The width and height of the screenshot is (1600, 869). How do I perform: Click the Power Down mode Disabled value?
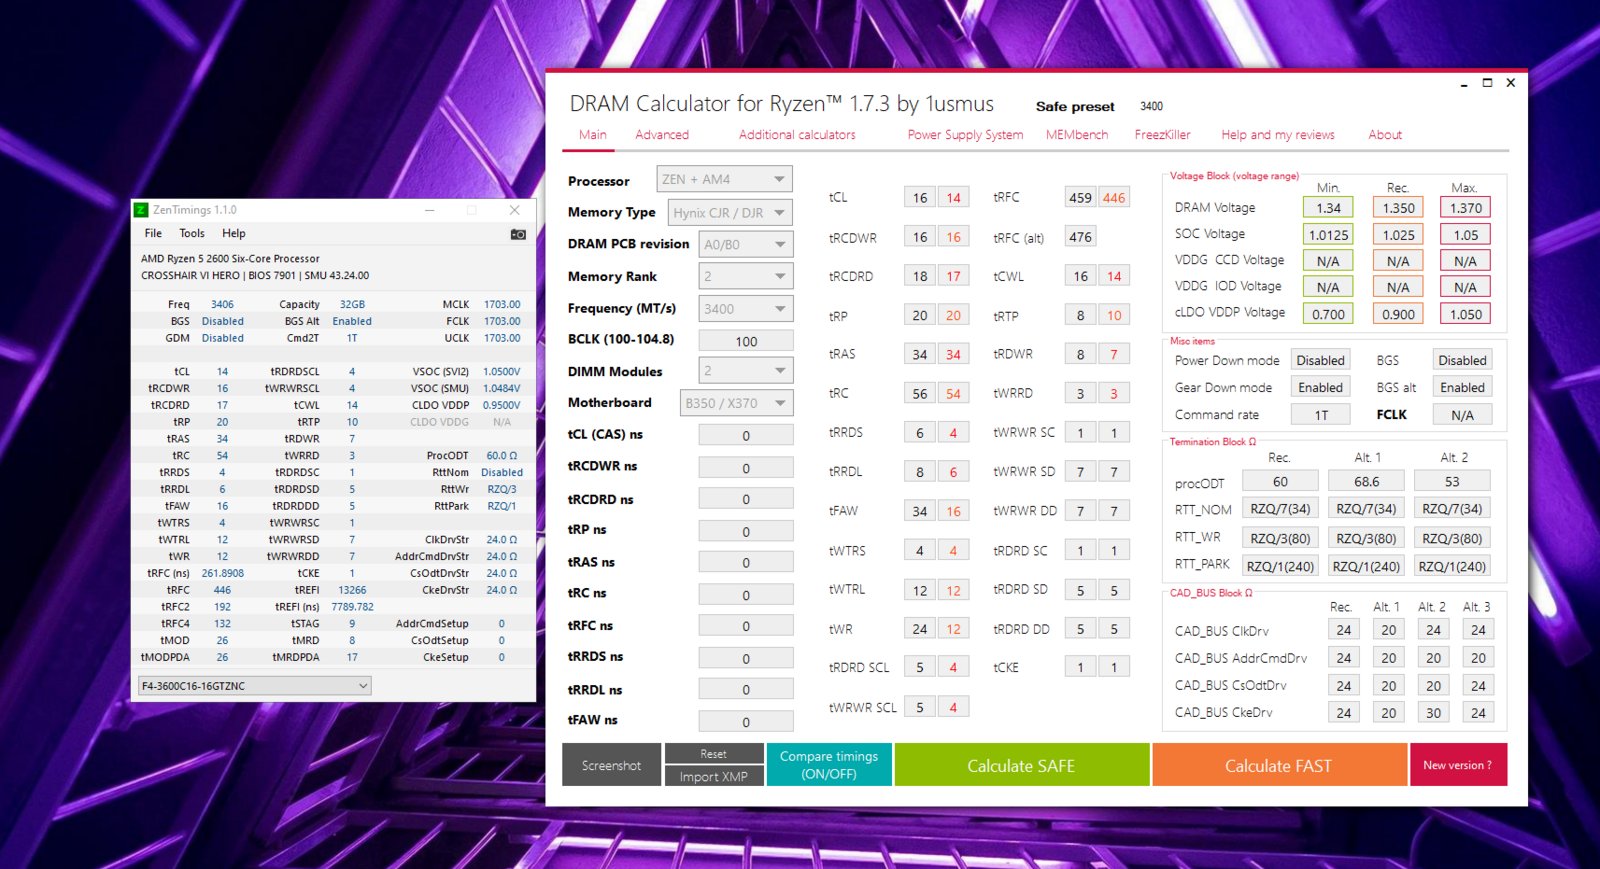point(1320,360)
